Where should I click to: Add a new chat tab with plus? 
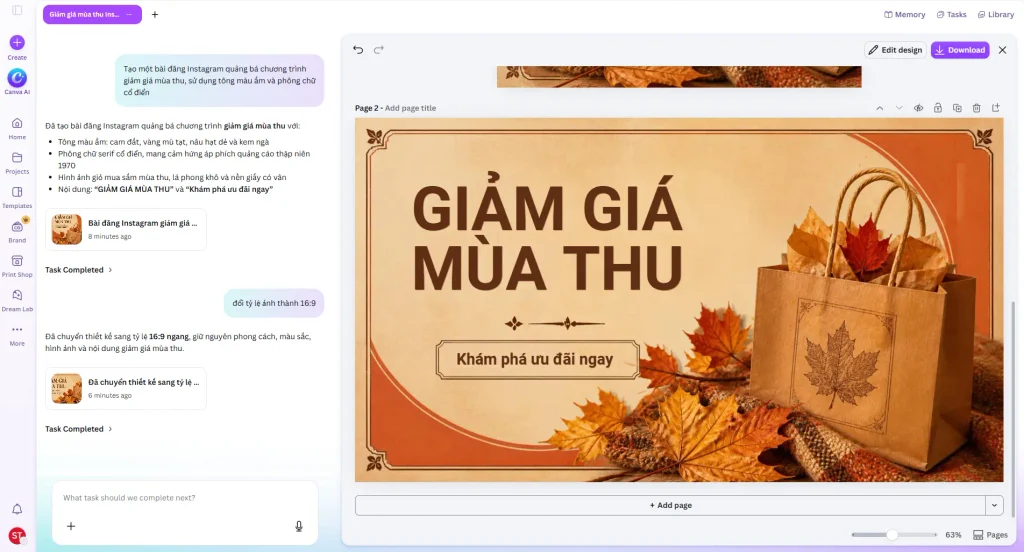pos(155,14)
